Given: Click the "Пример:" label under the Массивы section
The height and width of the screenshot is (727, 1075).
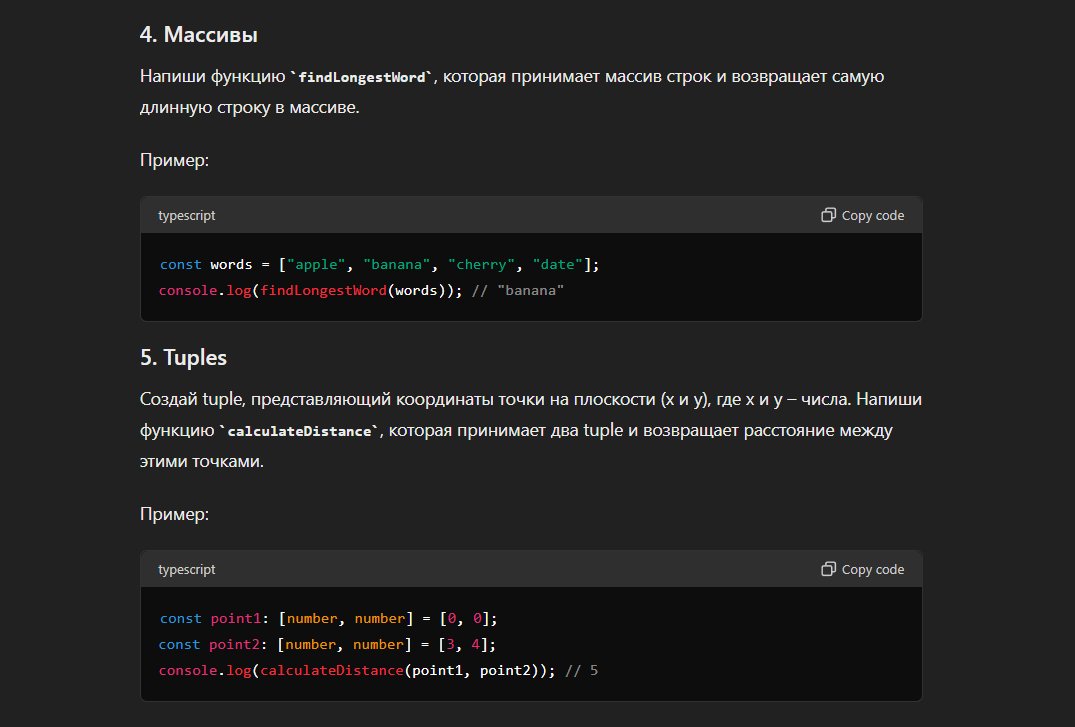Looking at the screenshot, I should coord(174,161).
